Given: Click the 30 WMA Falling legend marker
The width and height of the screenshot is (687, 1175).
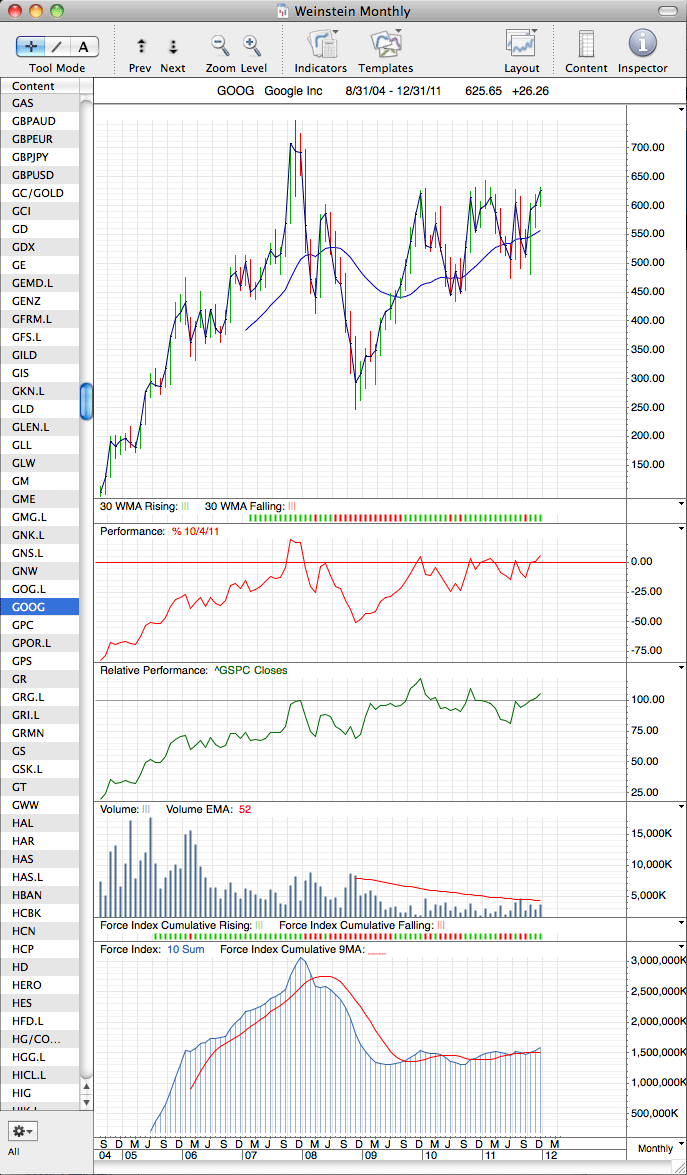Looking at the screenshot, I should click(292, 507).
